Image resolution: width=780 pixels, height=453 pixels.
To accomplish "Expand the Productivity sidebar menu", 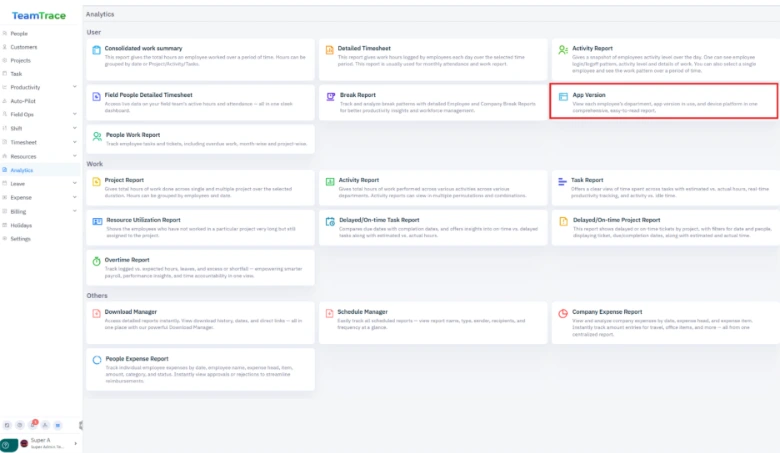I will [x=75, y=87].
